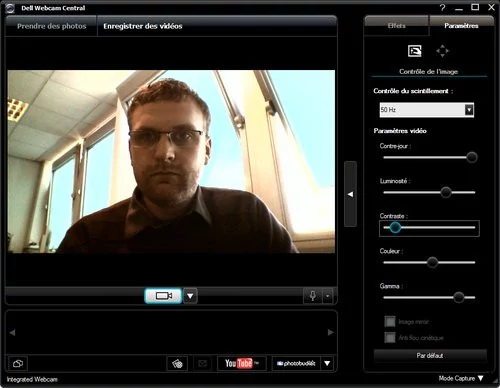Show next thumbnails with the right arrow
The height and width of the screenshot is (388, 500).
tap(330, 332)
